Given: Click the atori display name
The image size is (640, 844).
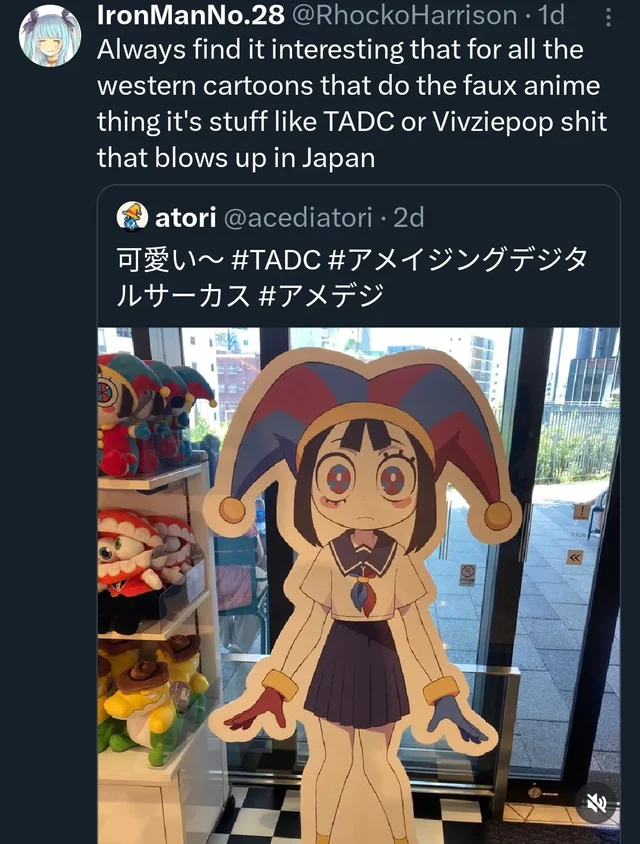Looking at the screenshot, I should pyautogui.click(x=185, y=217).
